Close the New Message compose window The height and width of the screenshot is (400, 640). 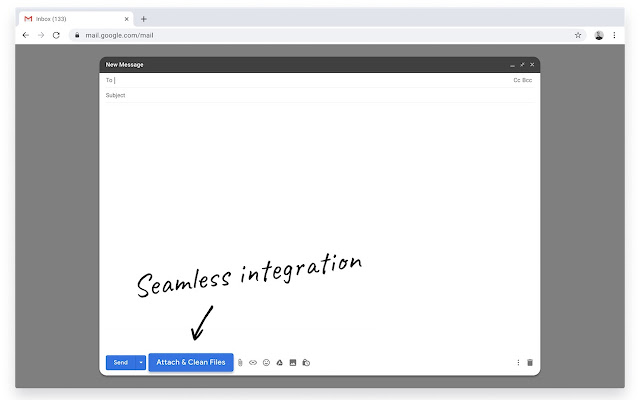(532, 65)
